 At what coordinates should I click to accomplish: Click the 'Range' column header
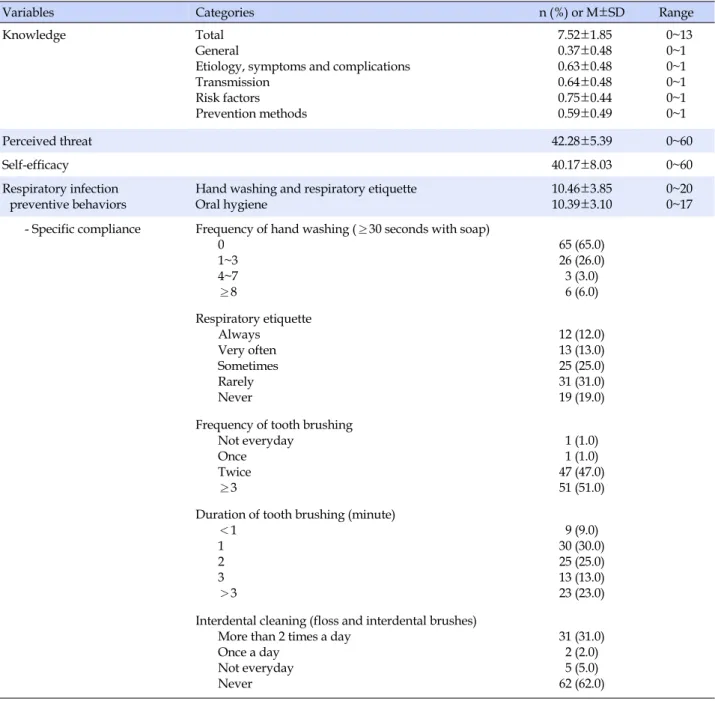point(676,13)
